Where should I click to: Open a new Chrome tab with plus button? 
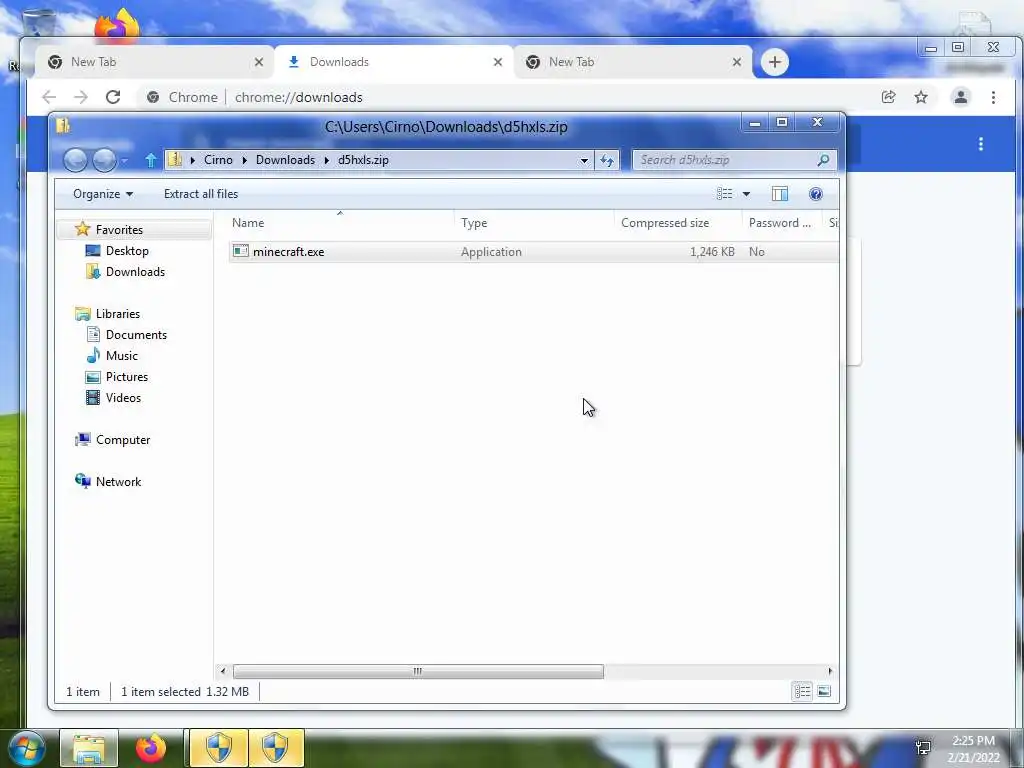pos(775,62)
